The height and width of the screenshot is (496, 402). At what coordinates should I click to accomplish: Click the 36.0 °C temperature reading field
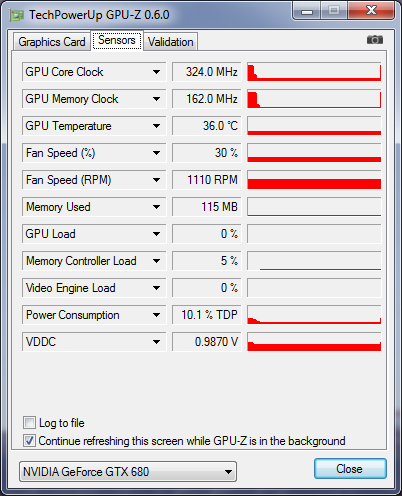206,126
